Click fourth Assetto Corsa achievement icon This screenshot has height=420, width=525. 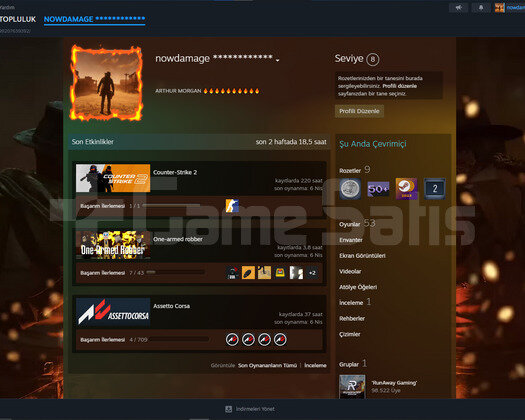[280, 340]
